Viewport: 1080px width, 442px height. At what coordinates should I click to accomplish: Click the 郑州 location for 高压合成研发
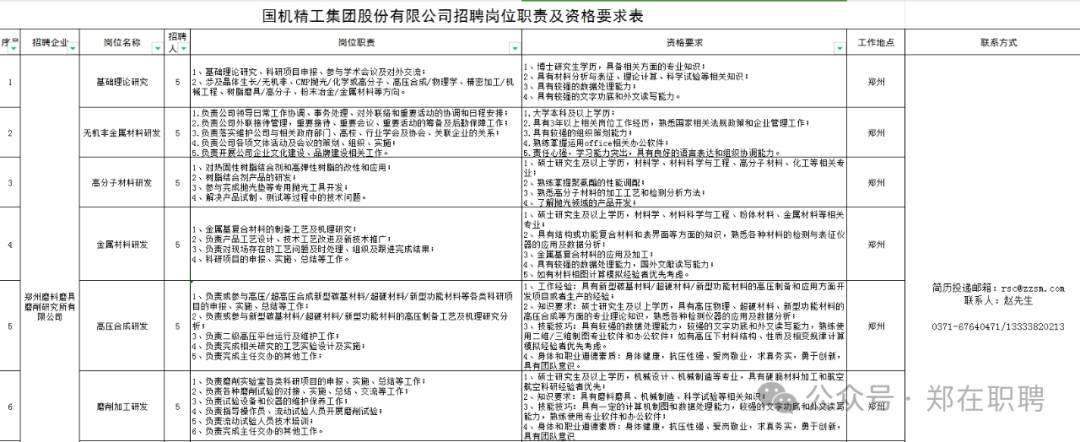coord(875,326)
